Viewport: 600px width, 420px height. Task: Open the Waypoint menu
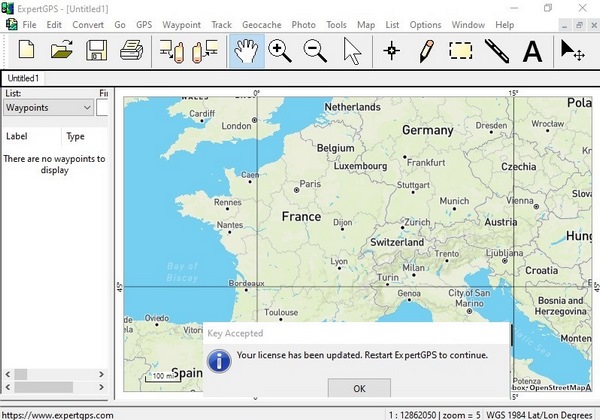181,25
